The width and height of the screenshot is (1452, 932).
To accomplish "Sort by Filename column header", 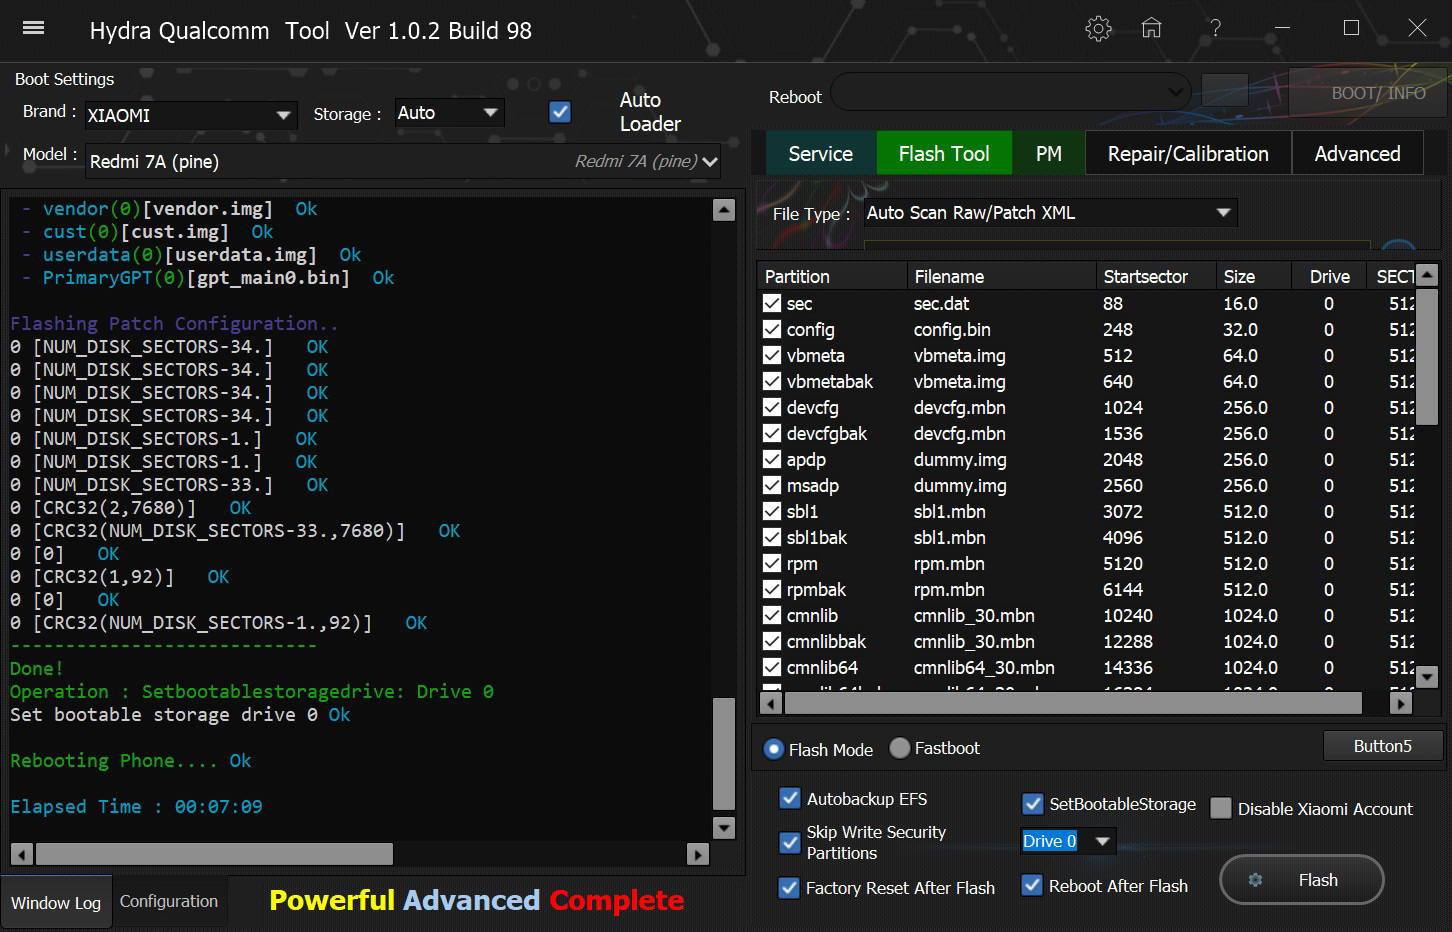I will click(1001, 276).
